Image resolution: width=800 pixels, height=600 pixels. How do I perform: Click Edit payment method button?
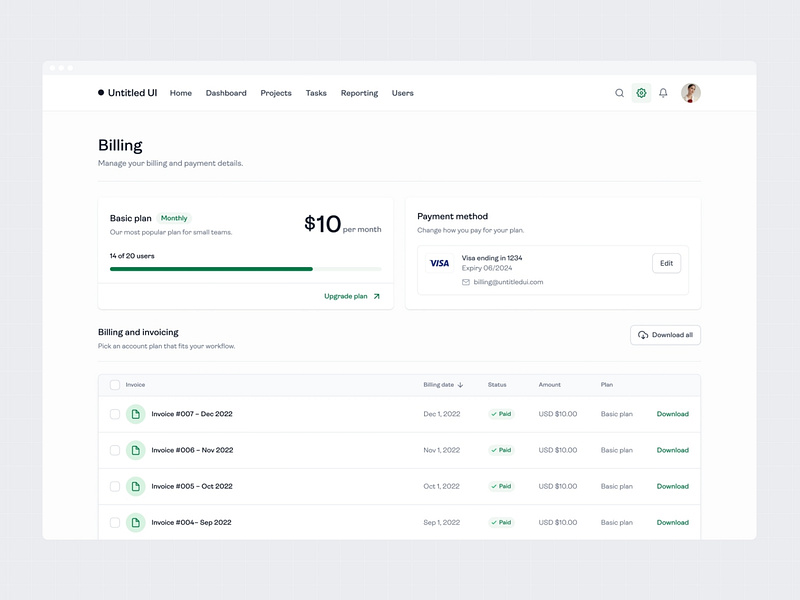tap(666, 263)
